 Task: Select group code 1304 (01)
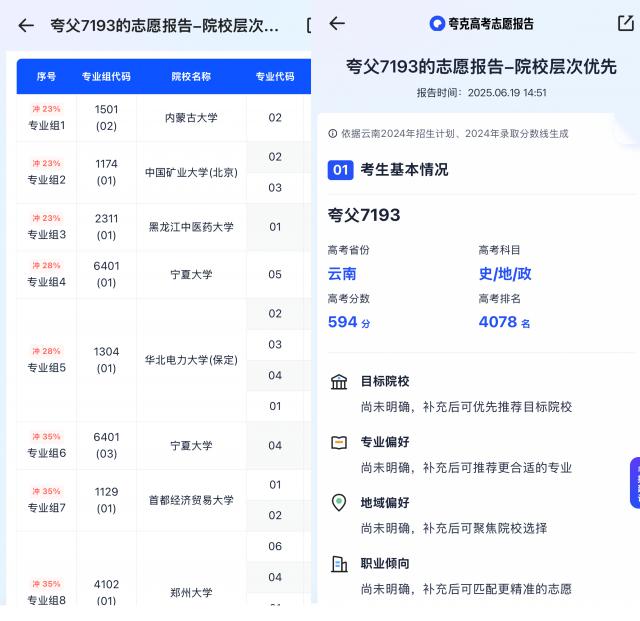pyautogui.click(x=106, y=360)
